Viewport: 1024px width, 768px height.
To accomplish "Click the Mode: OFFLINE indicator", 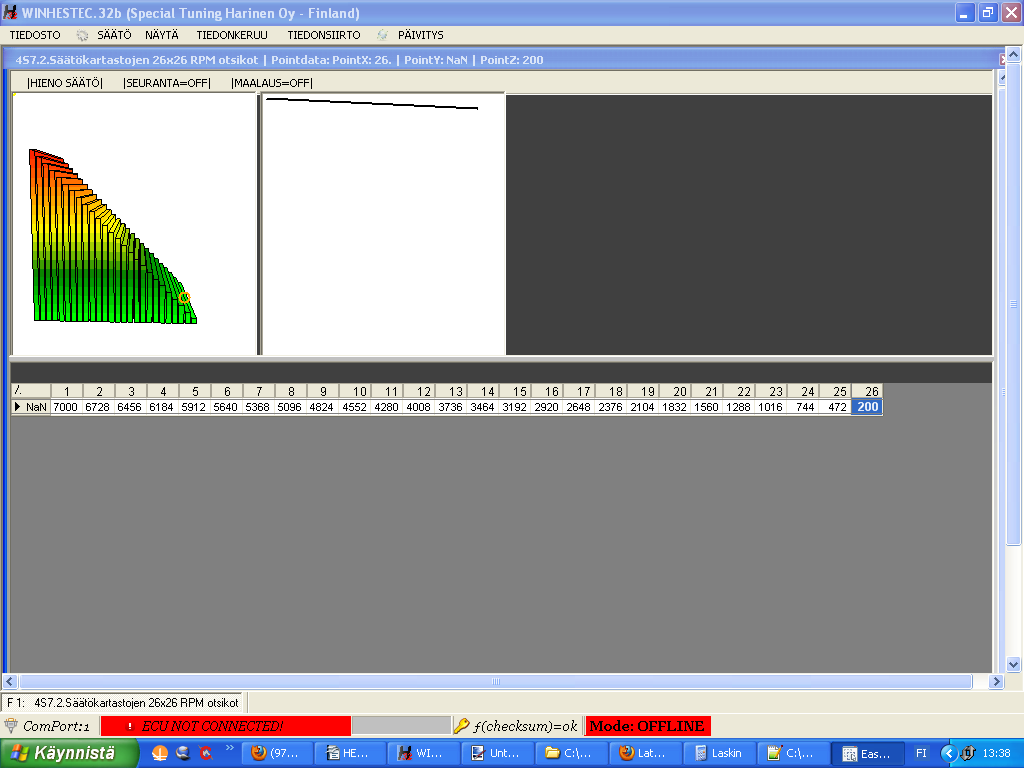I will tap(647, 726).
